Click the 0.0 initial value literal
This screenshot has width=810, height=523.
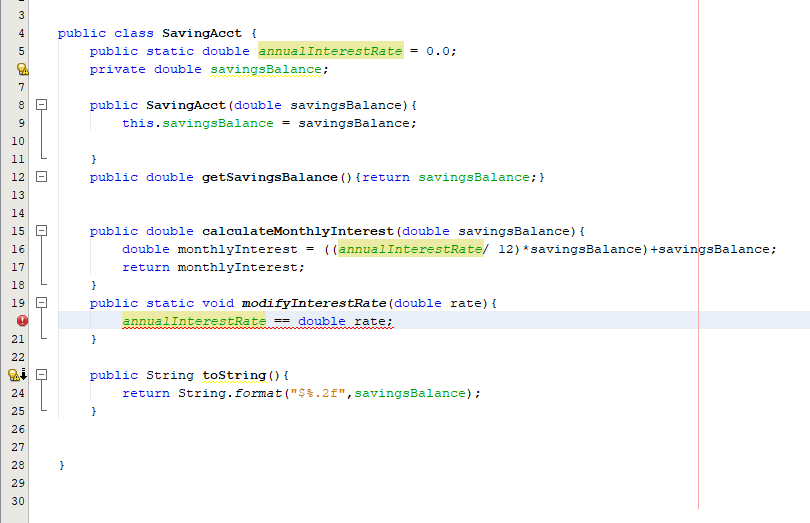(x=438, y=51)
